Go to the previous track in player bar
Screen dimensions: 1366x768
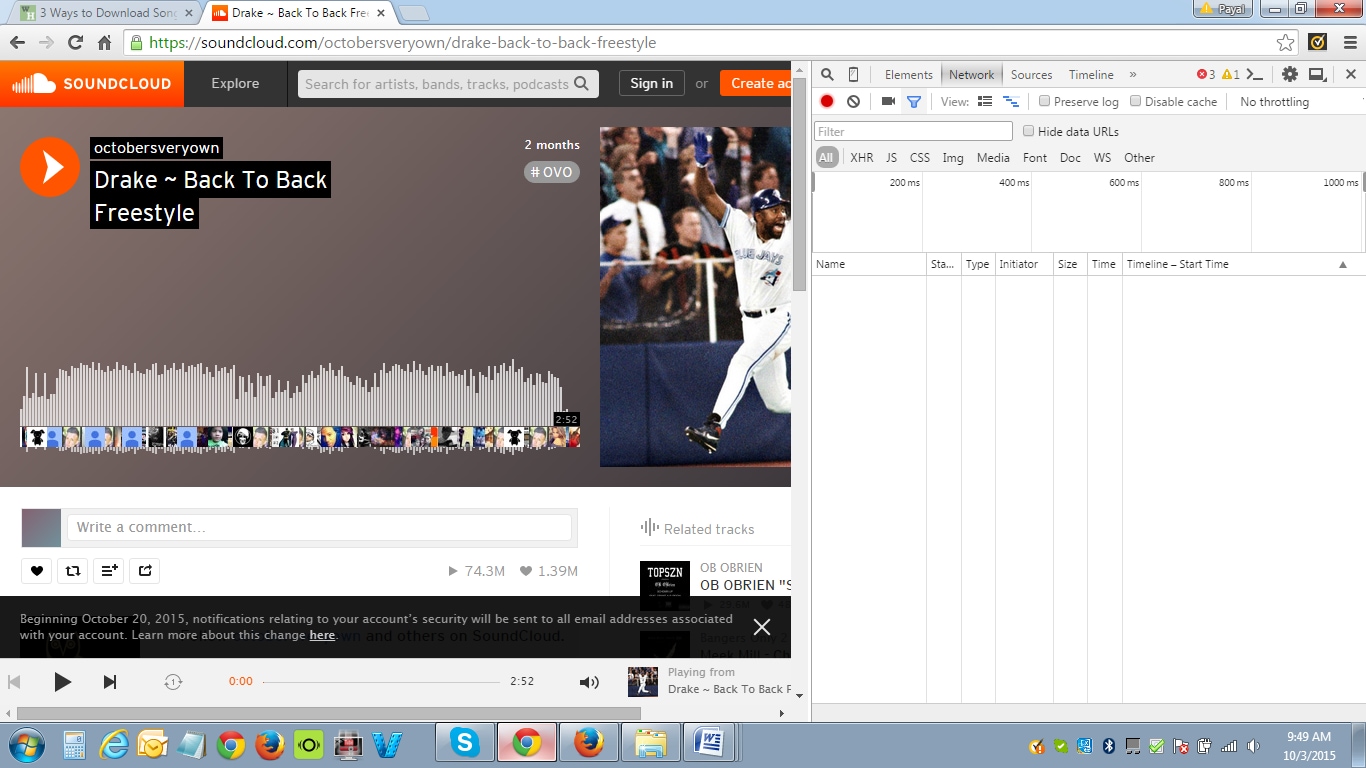[14, 682]
